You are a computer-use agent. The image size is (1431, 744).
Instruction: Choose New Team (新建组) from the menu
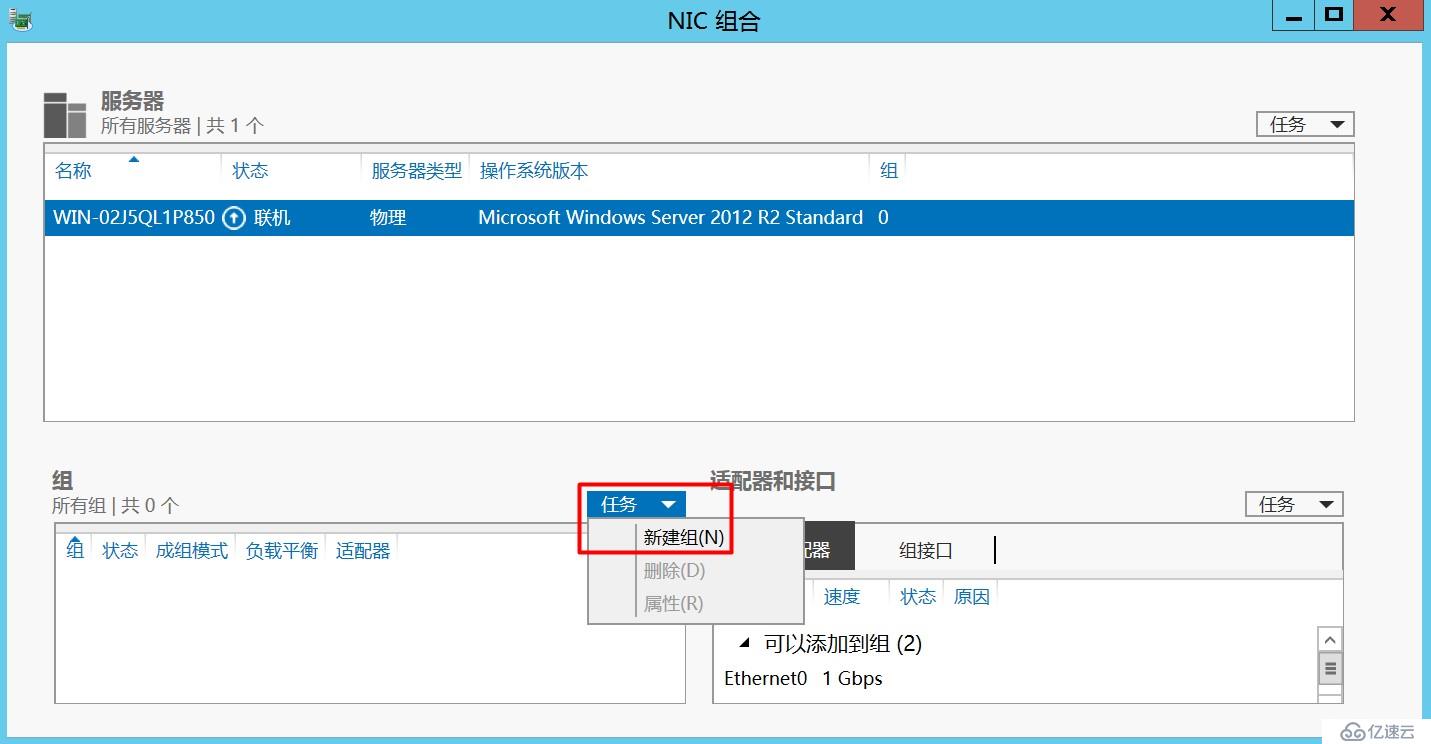coord(684,537)
